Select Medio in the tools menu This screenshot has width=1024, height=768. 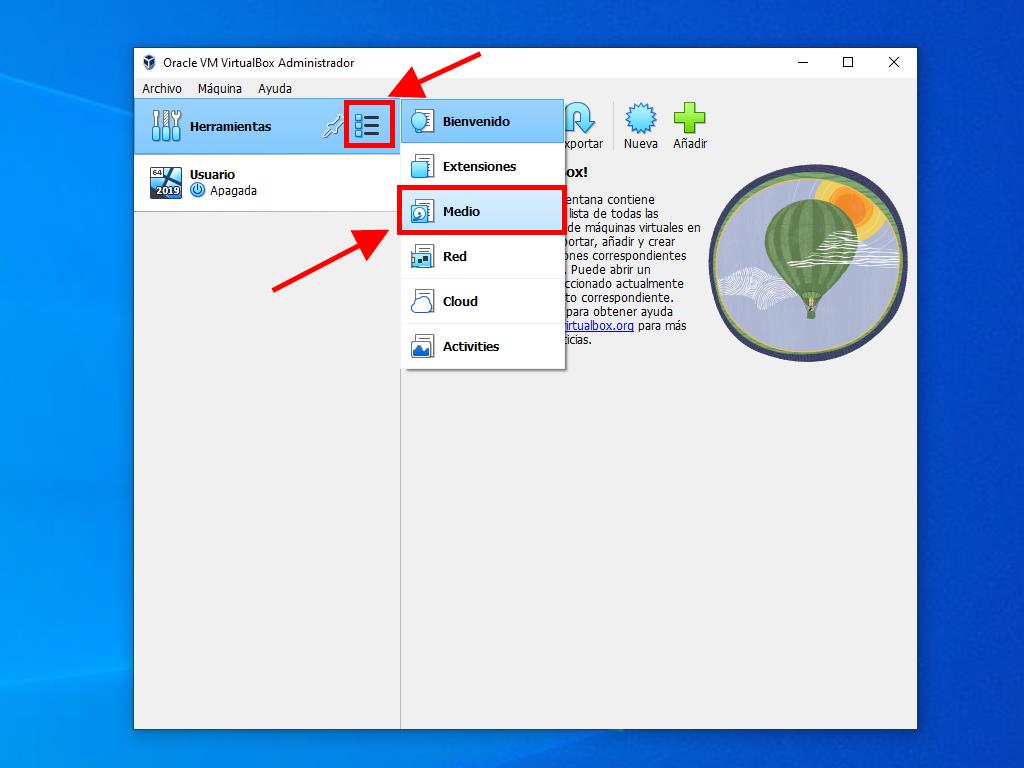pos(482,212)
